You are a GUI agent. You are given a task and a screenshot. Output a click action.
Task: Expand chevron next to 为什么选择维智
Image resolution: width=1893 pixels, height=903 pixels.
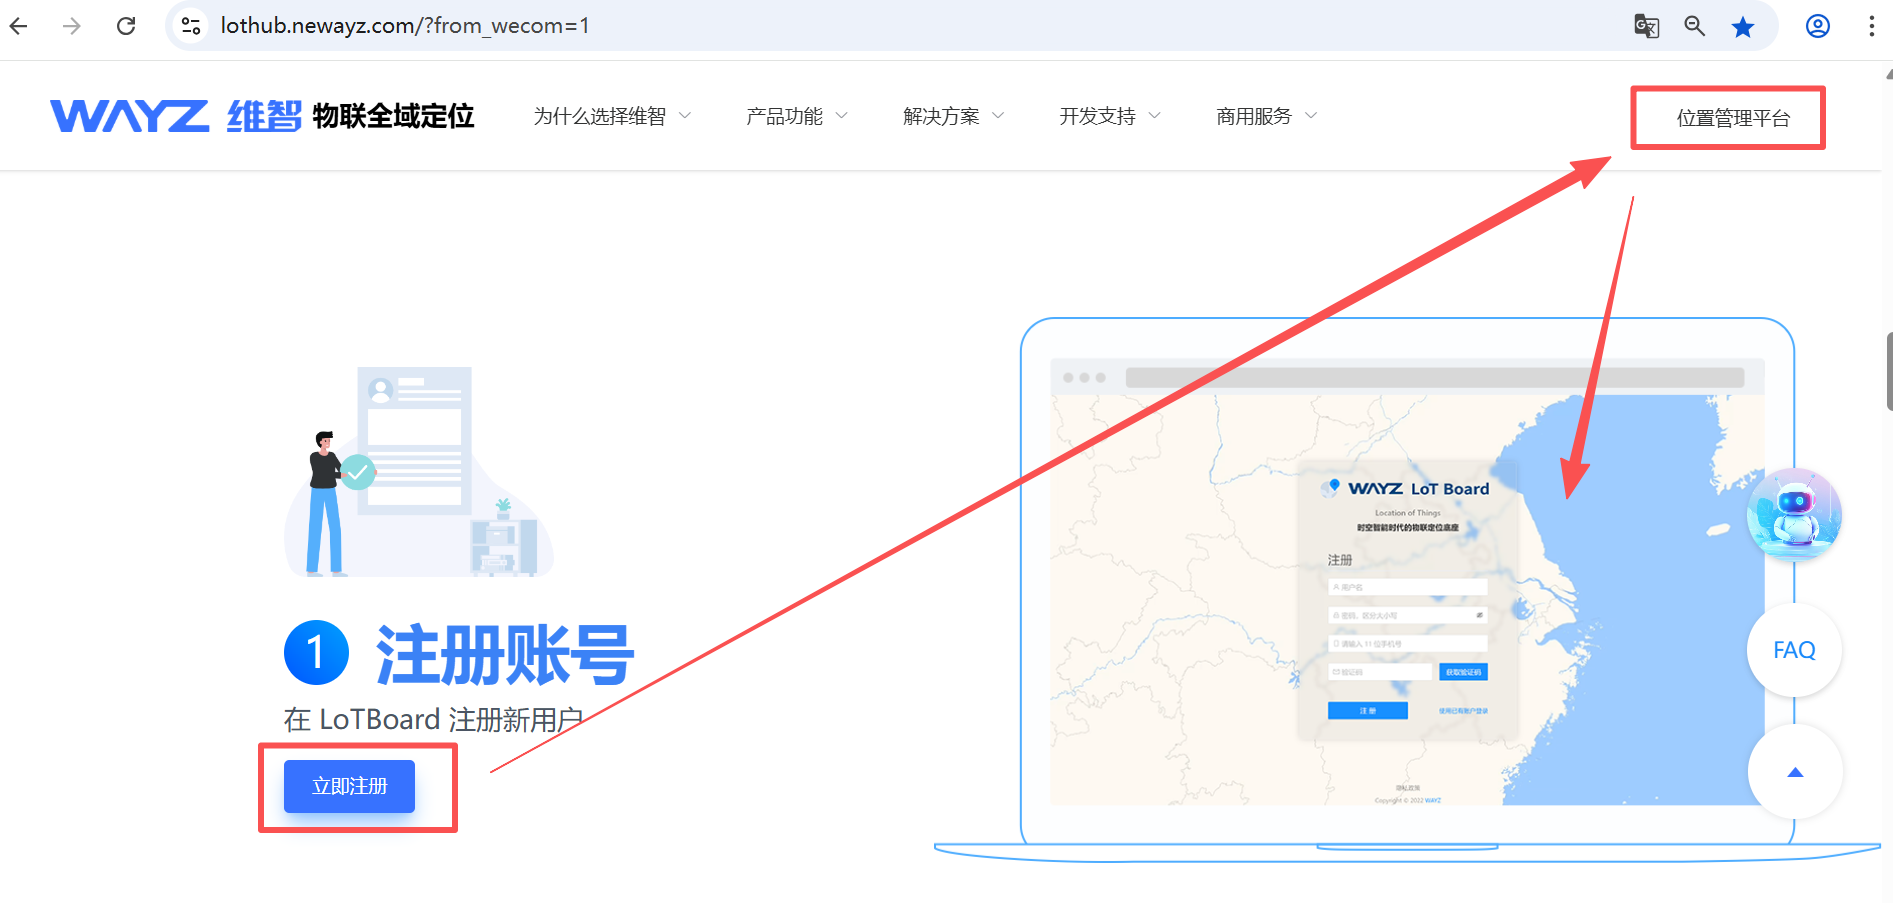tap(685, 116)
